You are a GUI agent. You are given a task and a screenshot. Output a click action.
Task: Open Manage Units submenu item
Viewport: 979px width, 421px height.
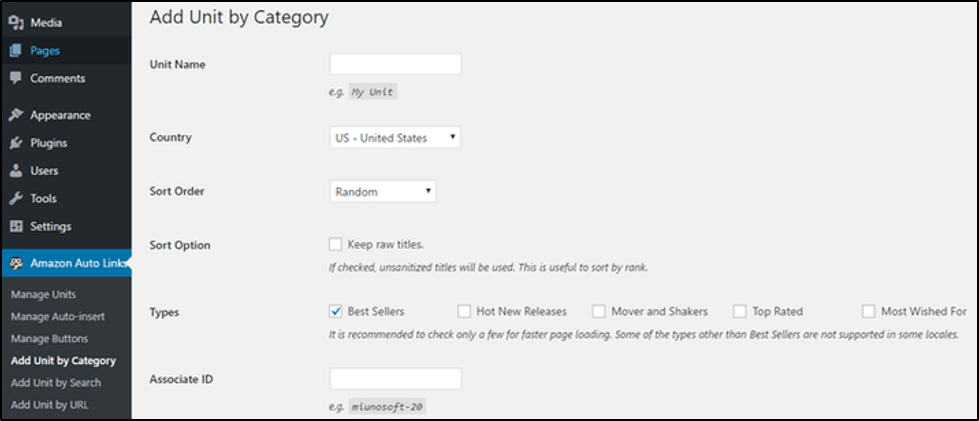pos(44,294)
